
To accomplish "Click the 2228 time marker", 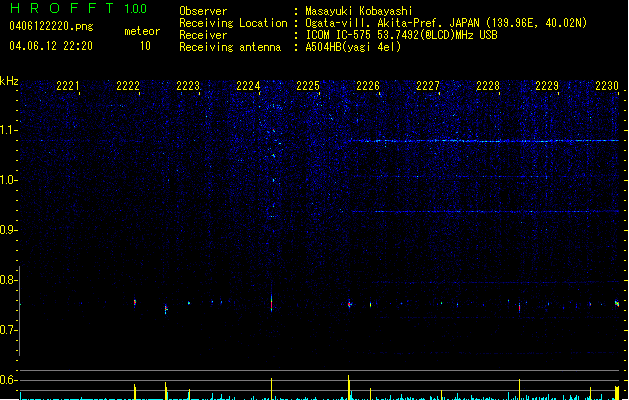I will [488, 85].
